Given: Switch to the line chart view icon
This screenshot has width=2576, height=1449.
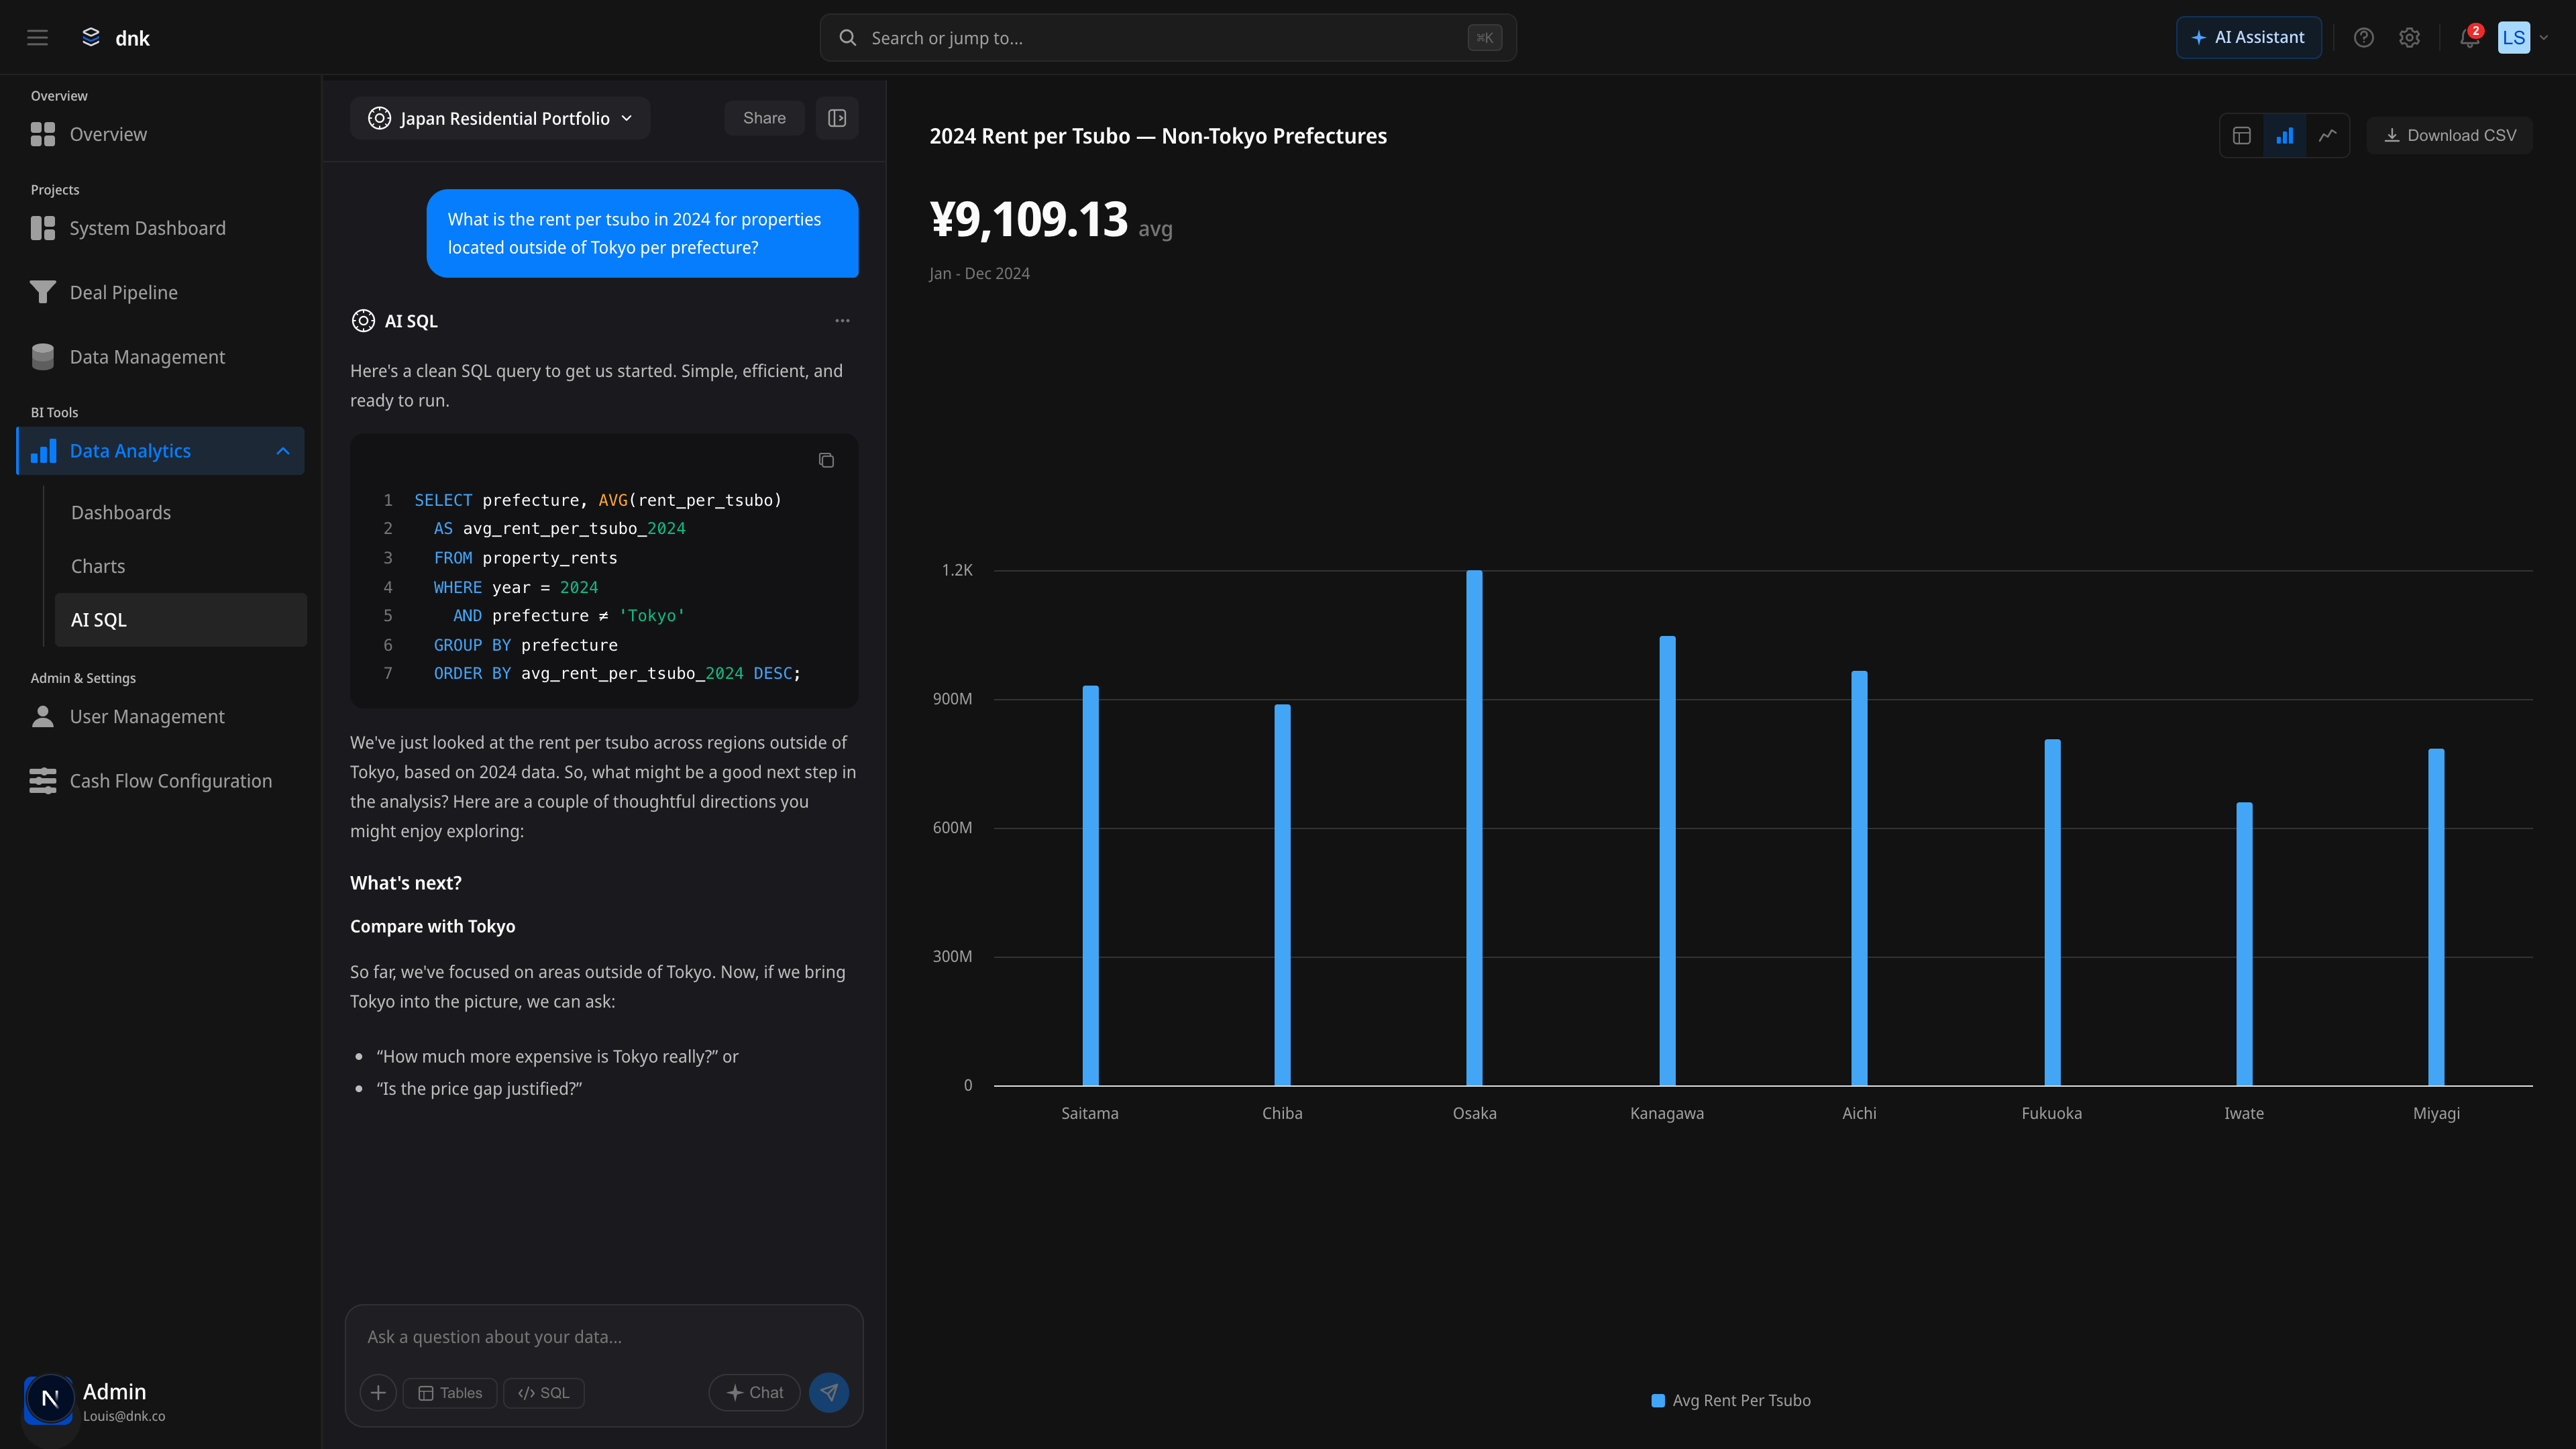Looking at the screenshot, I should tap(2328, 135).
